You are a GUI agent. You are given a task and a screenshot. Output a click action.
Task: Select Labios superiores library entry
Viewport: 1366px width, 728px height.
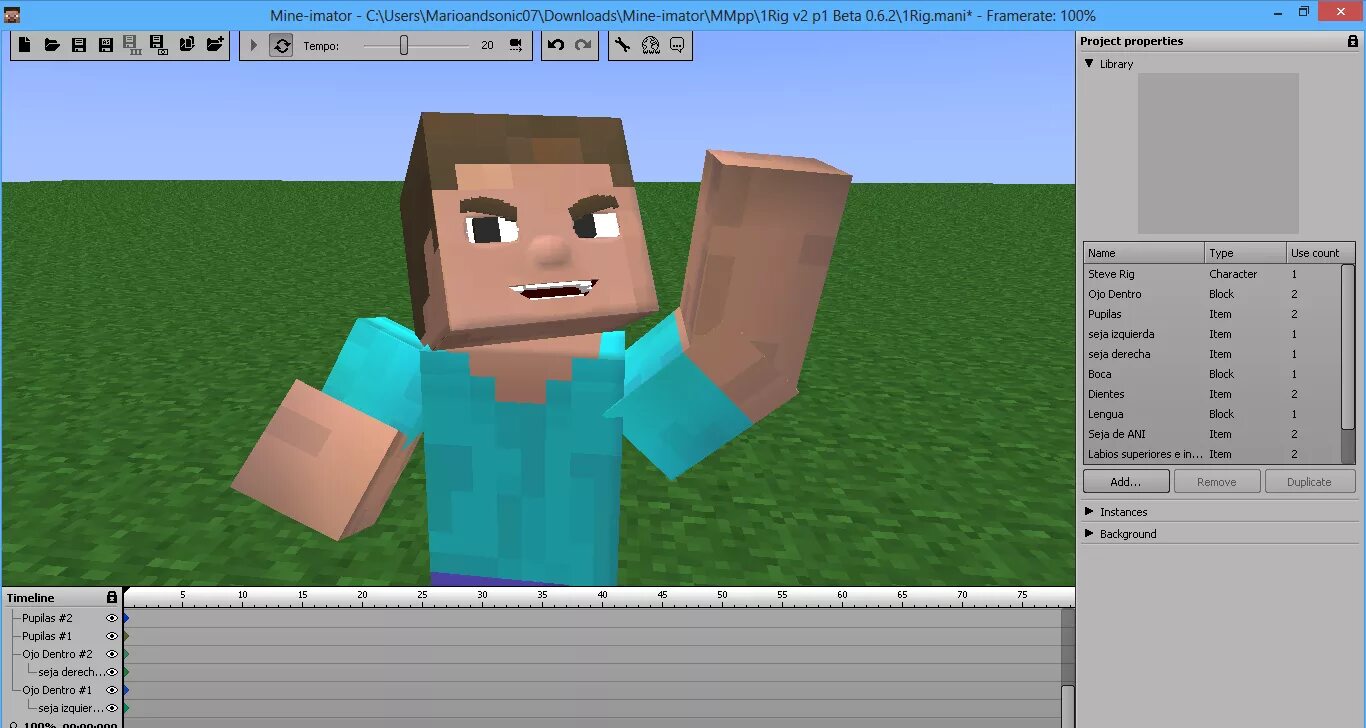[x=1212, y=454]
